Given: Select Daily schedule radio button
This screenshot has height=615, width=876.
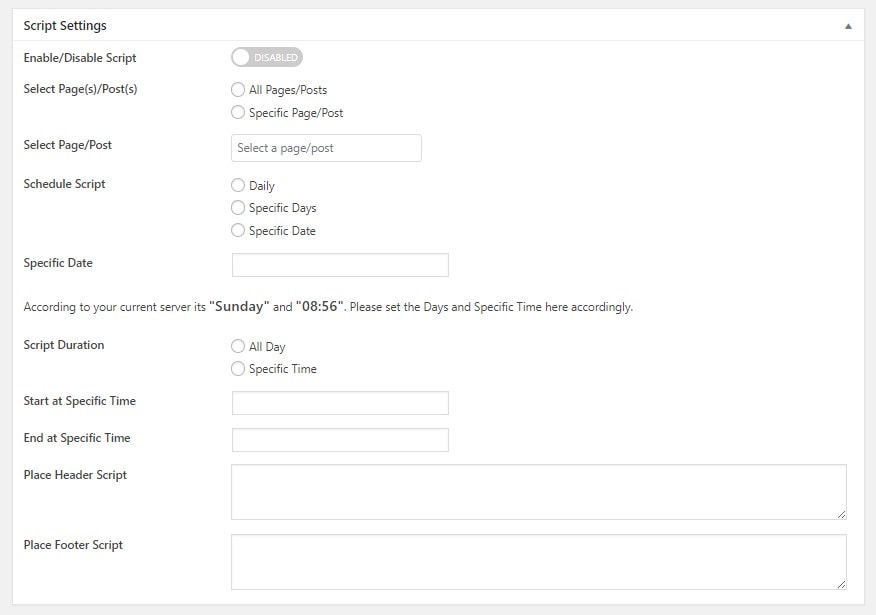Looking at the screenshot, I should [x=238, y=185].
